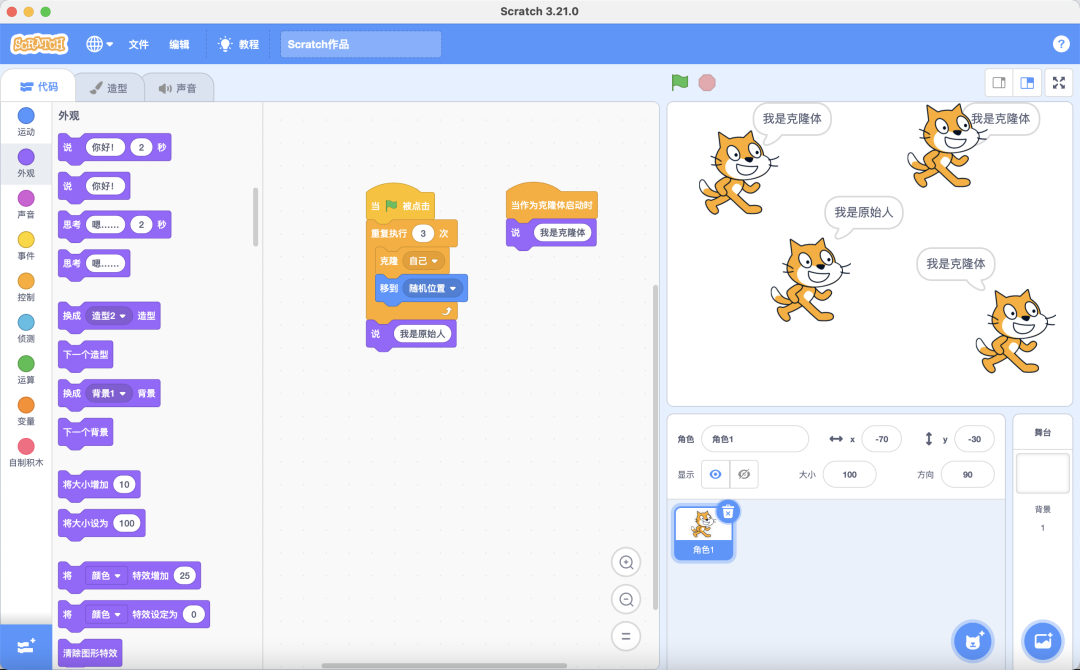Click the value 100 in 将大小设为 block
This screenshot has width=1080, height=670.
click(x=127, y=523)
